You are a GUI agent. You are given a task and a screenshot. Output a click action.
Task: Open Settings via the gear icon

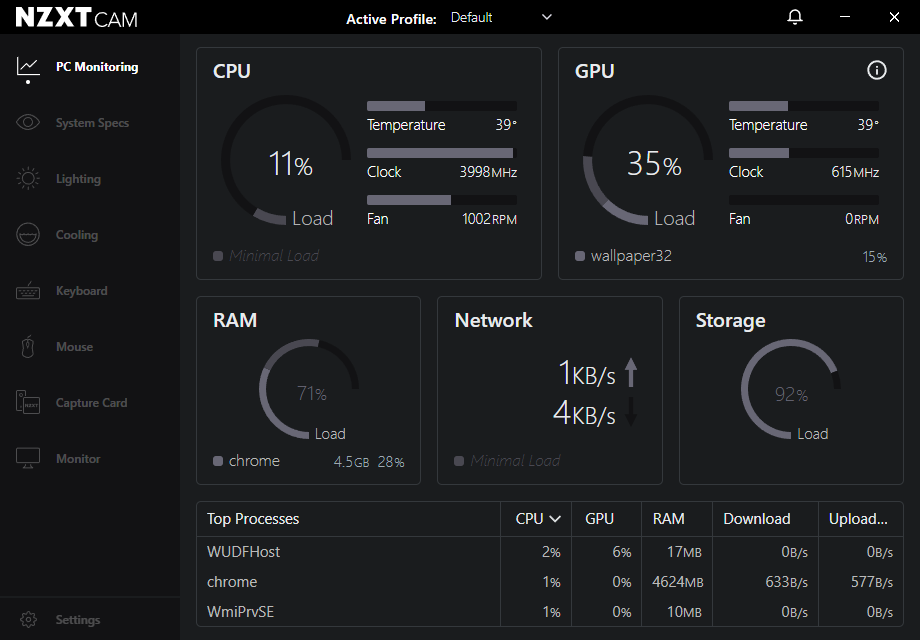[28, 620]
